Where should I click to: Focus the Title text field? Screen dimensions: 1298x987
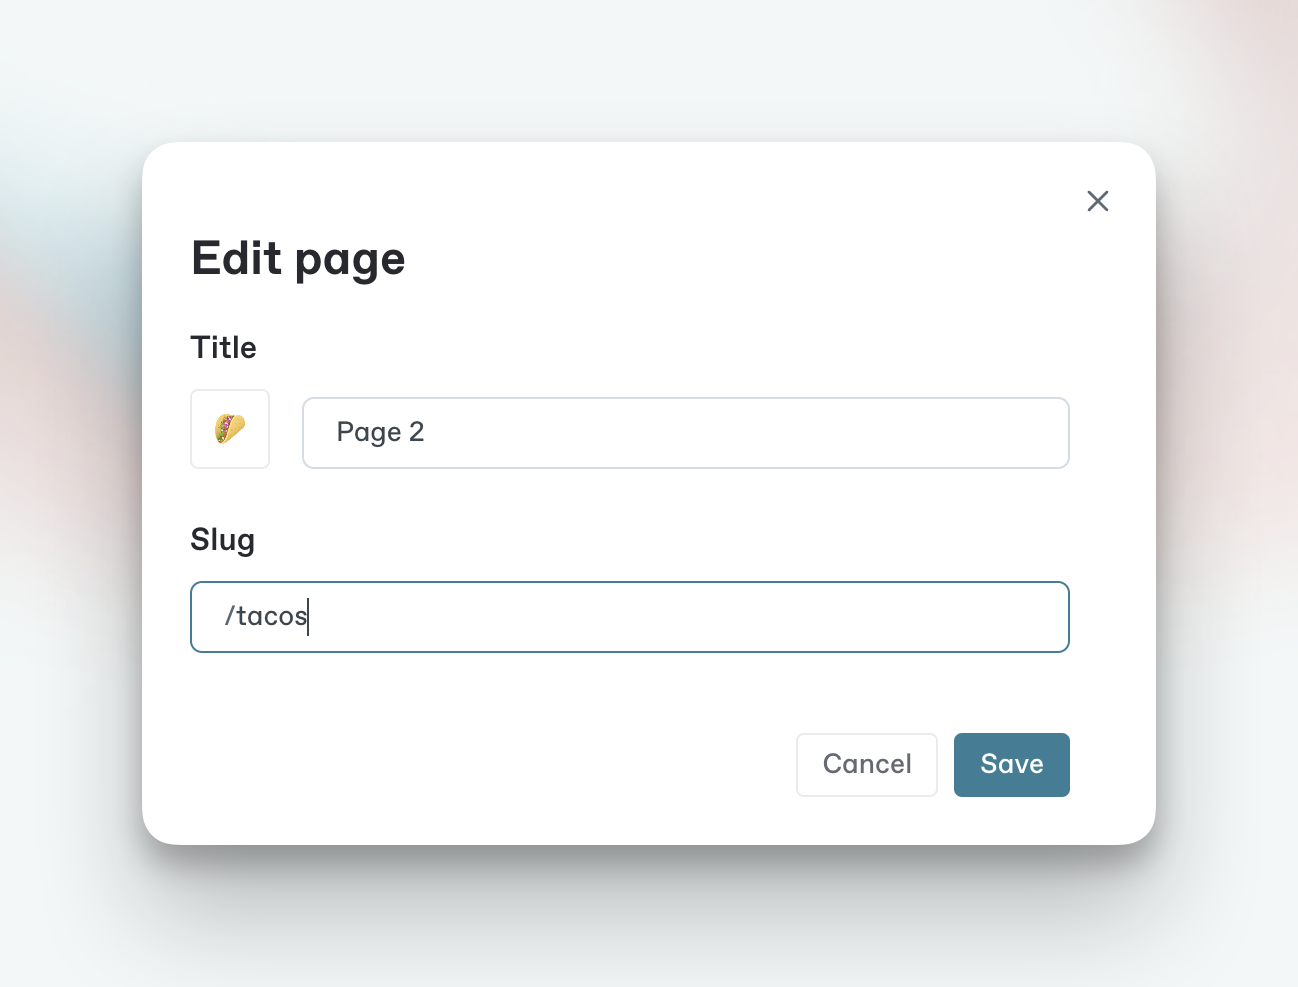(685, 433)
